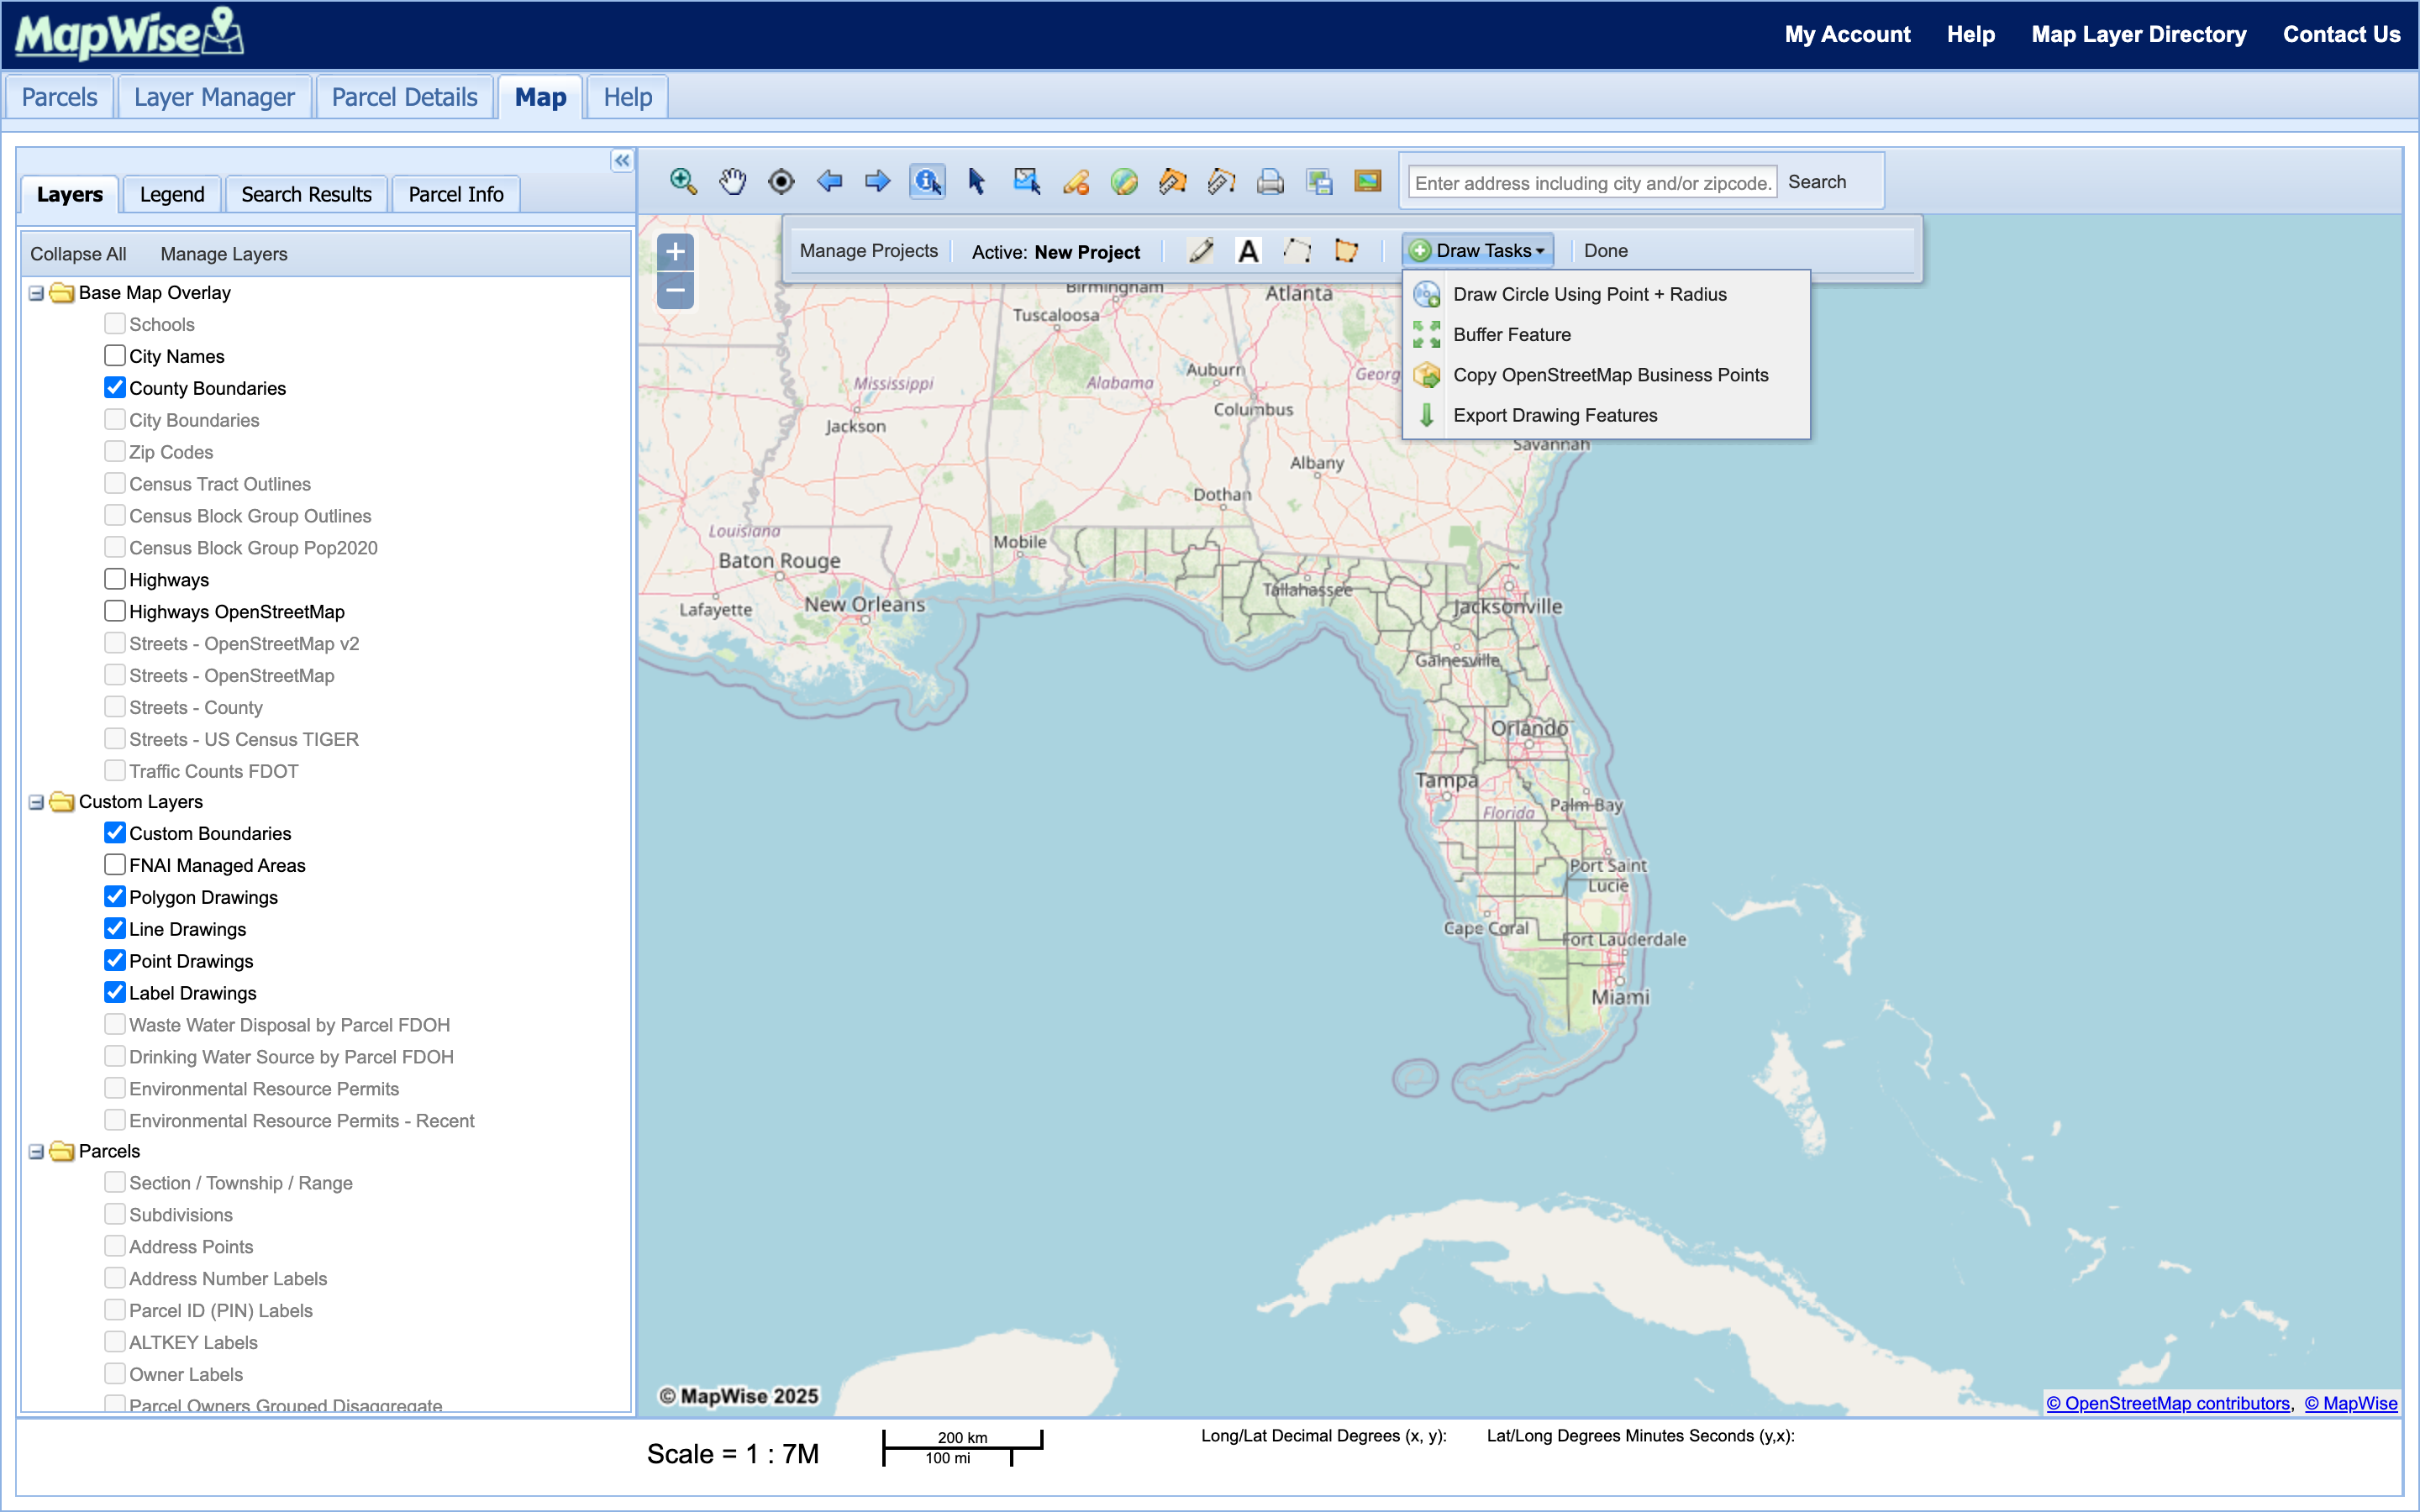2420x1512 pixels.
Task: Uncheck the Custom Boundaries layer
Action: [115, 833]
